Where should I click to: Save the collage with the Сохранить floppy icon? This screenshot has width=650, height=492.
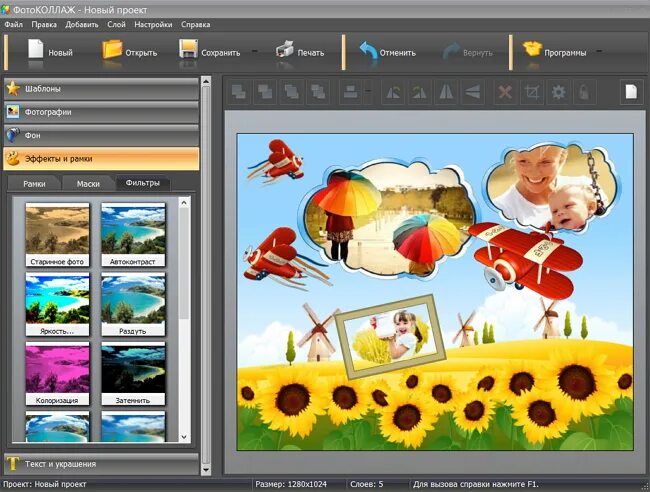(x=188, y=49)
